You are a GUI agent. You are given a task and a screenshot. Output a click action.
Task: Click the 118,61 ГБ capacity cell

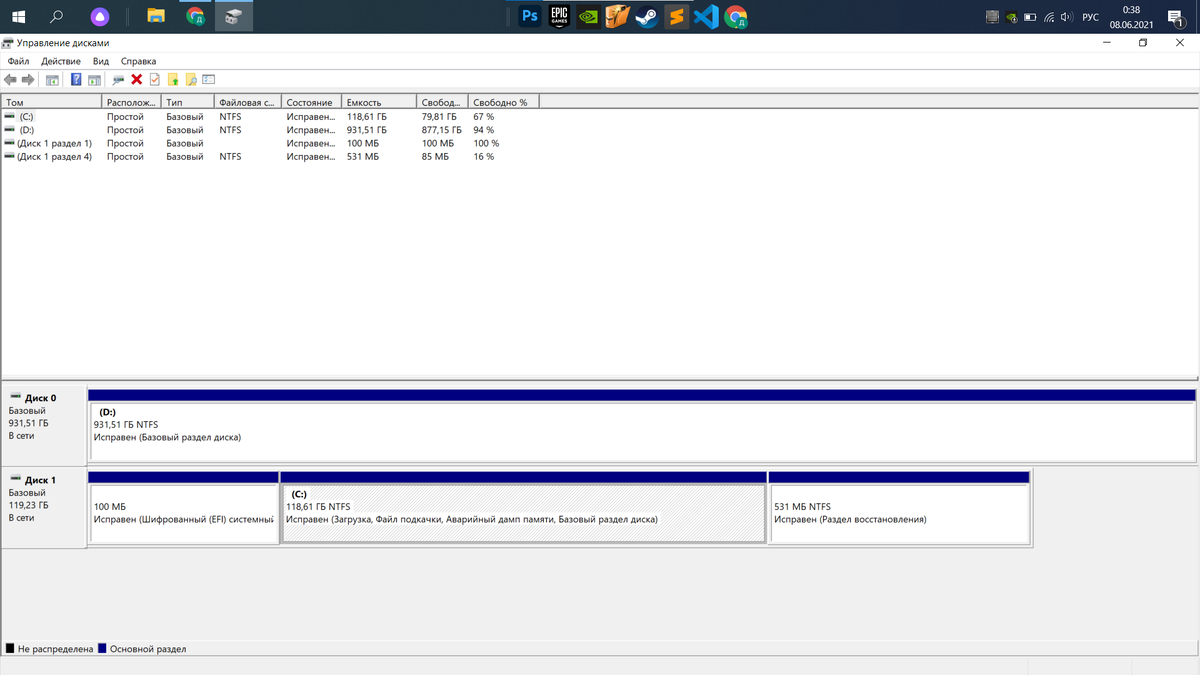point(367,116)
